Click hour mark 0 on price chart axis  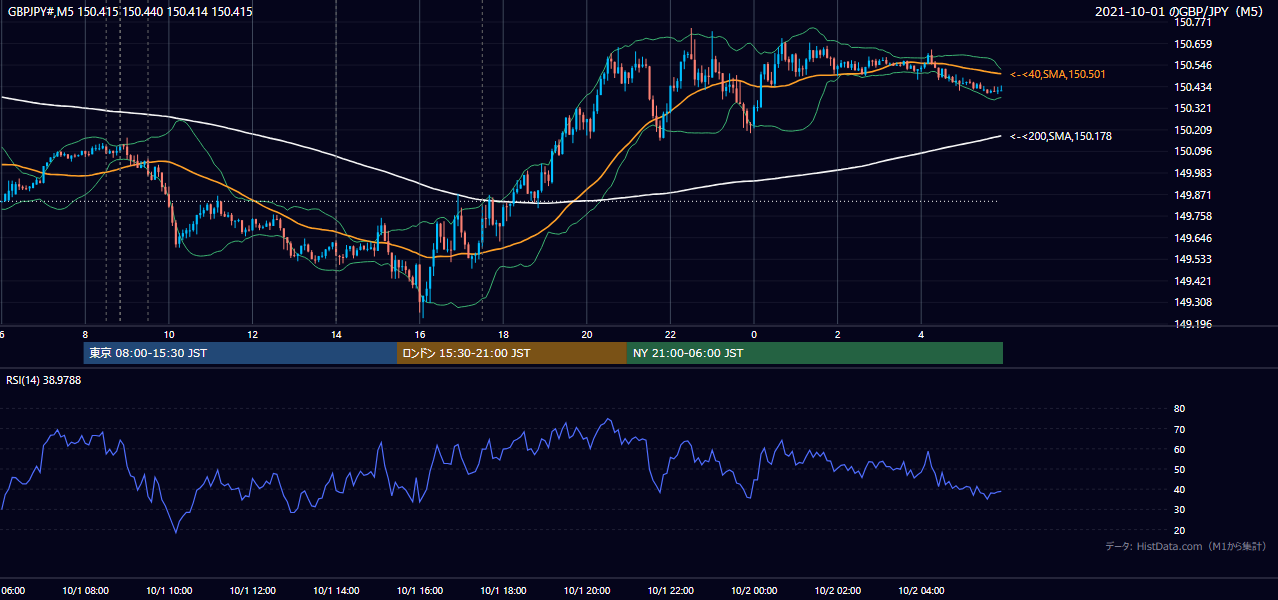pos(754,334)
